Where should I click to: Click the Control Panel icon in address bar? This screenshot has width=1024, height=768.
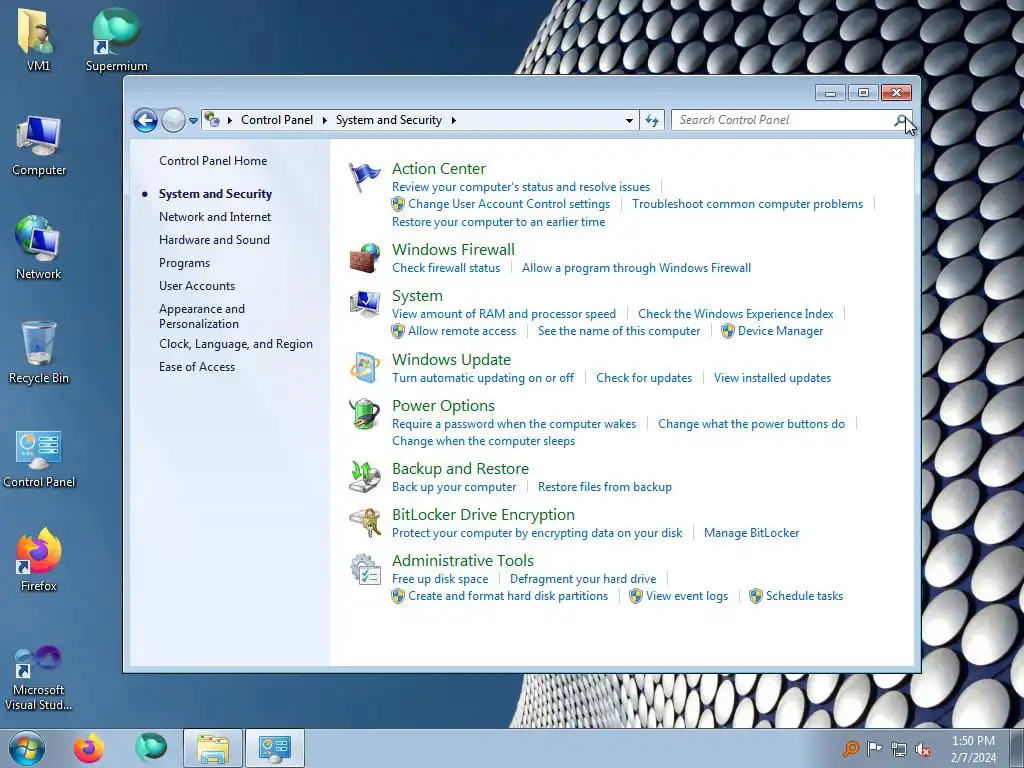[212, 120]
